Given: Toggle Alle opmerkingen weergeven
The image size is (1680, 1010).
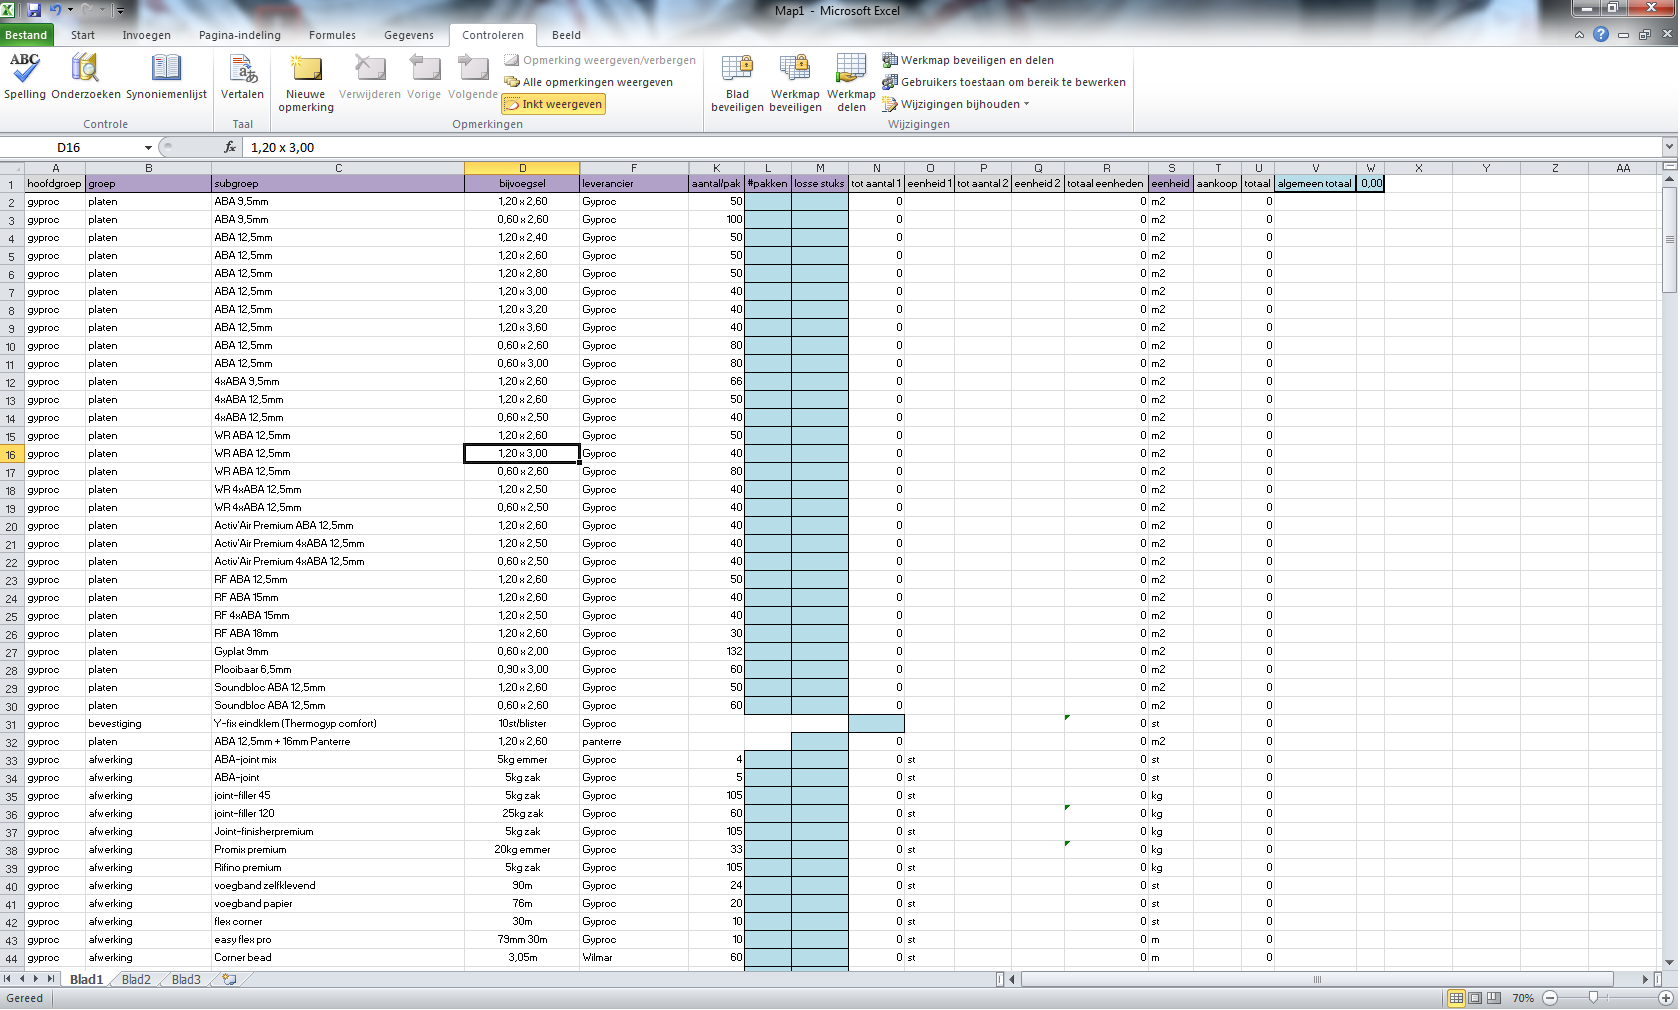Looking at the screenshot, I should point(588,82).
